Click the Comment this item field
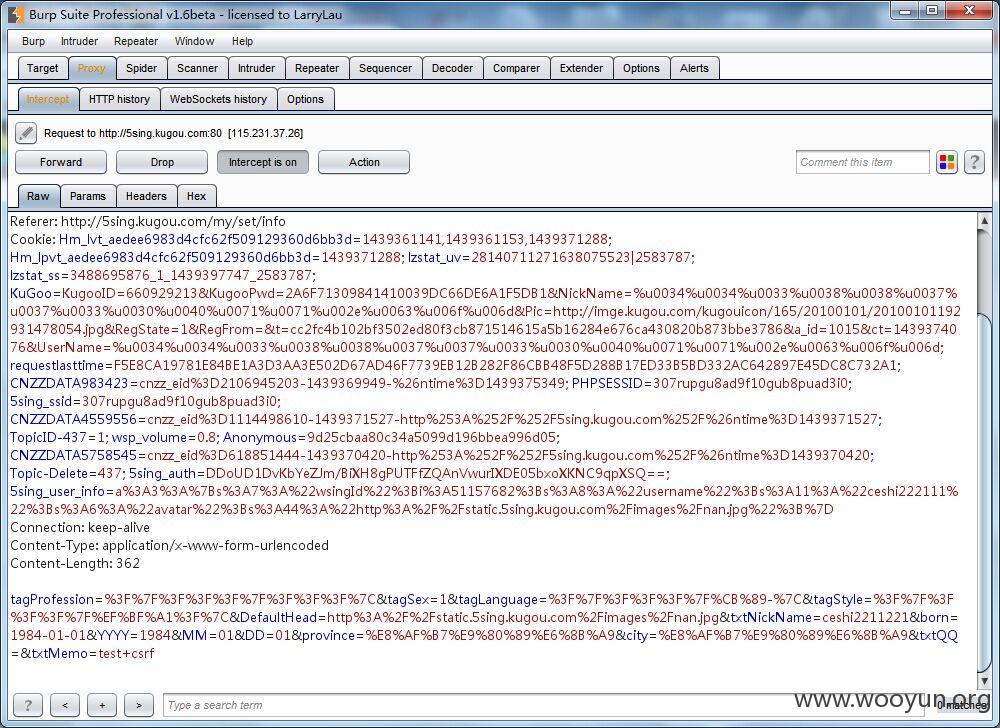 [x=862, y=162]
